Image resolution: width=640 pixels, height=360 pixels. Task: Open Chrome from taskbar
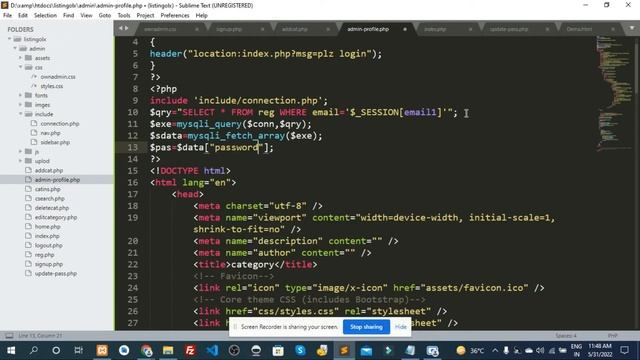click(x=146, y=351)
